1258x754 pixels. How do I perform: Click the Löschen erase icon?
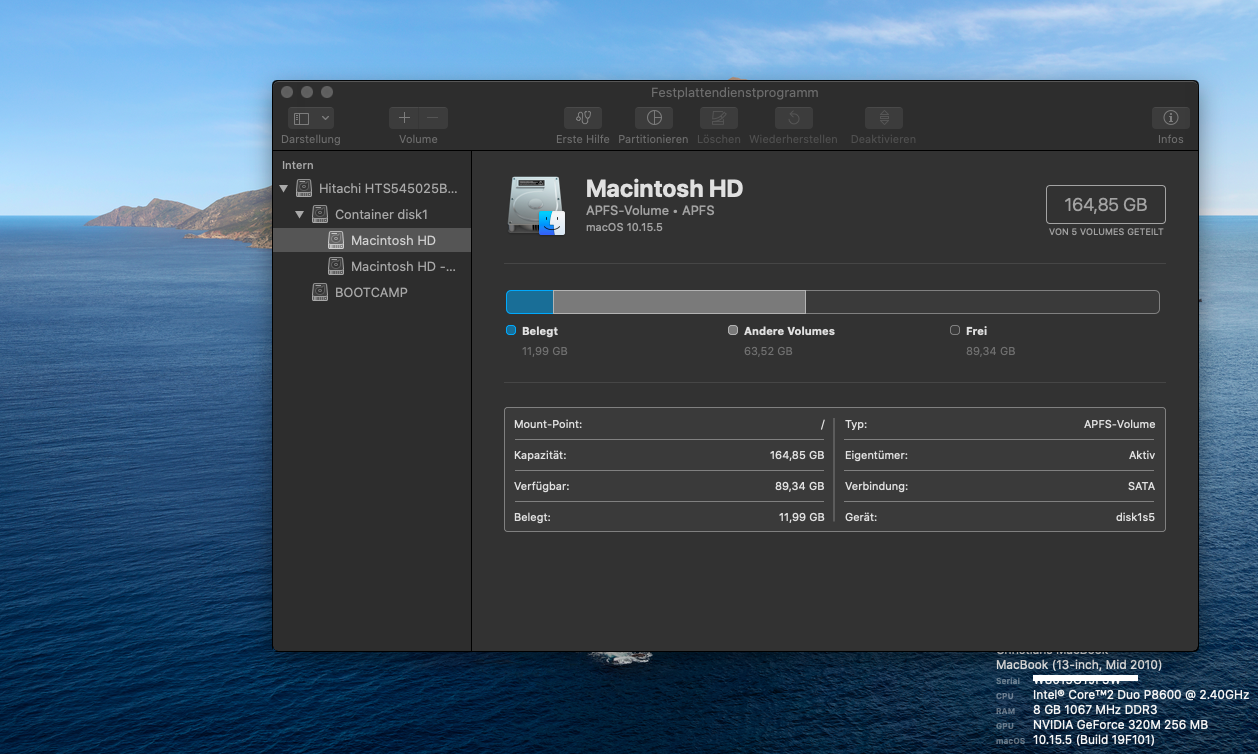(x=718, y=118)
